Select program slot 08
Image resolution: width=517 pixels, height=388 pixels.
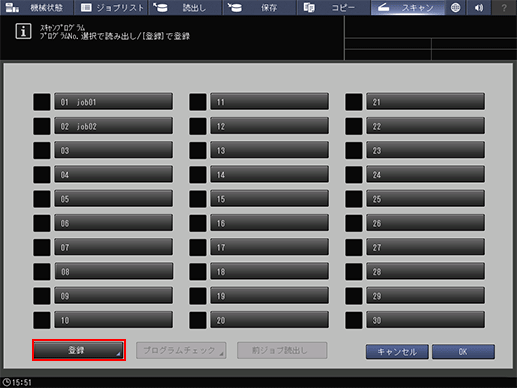click(114, 271)
